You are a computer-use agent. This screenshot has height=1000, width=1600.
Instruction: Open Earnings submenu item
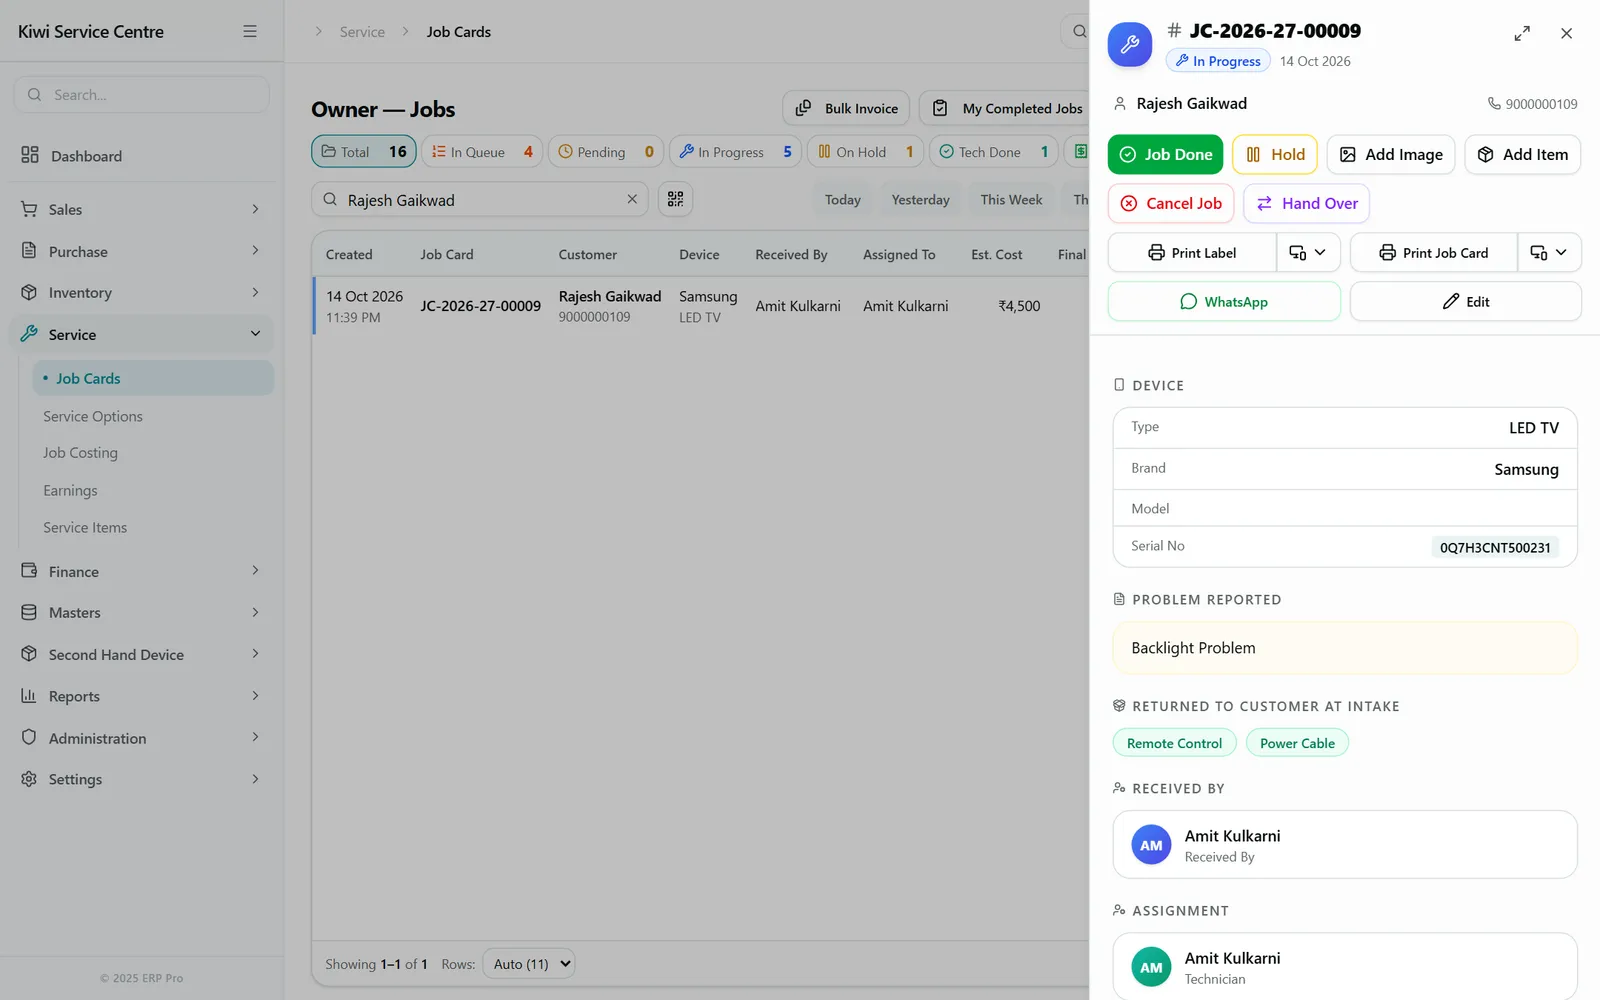click(x=153, y=490)
